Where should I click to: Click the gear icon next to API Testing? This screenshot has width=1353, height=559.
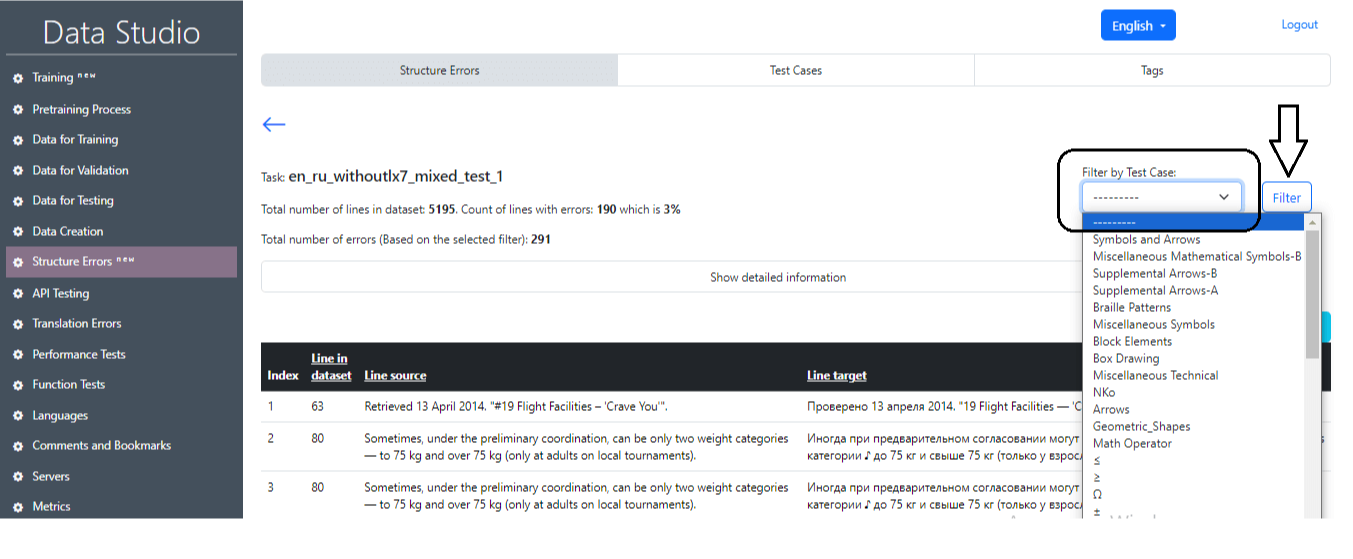(18, 294)
